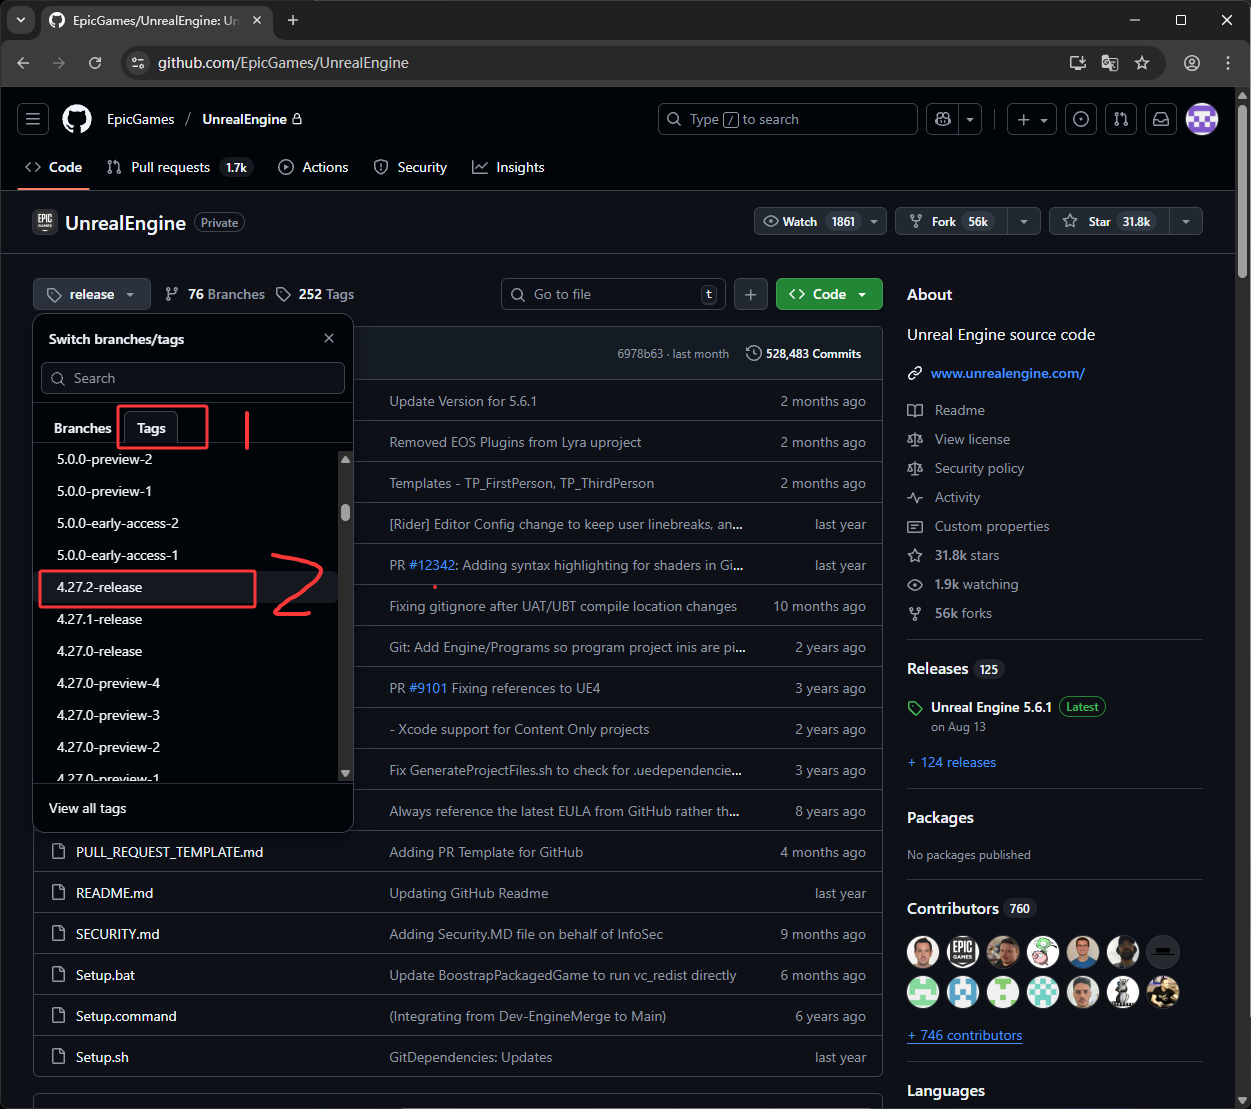Expand the Star lists dropdown arrow
The width and height of the screenshot is (1251, 1109).
coord(1186,221)
